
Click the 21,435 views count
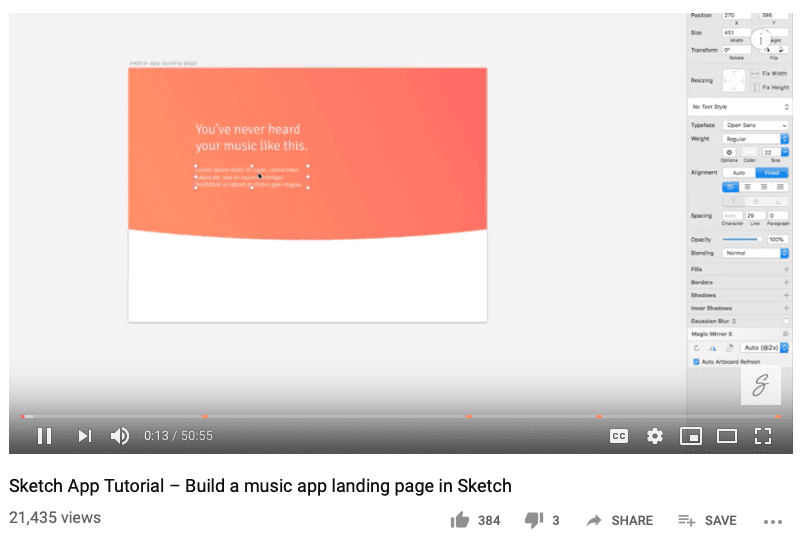pyautogui.click(x=55, y=517)
